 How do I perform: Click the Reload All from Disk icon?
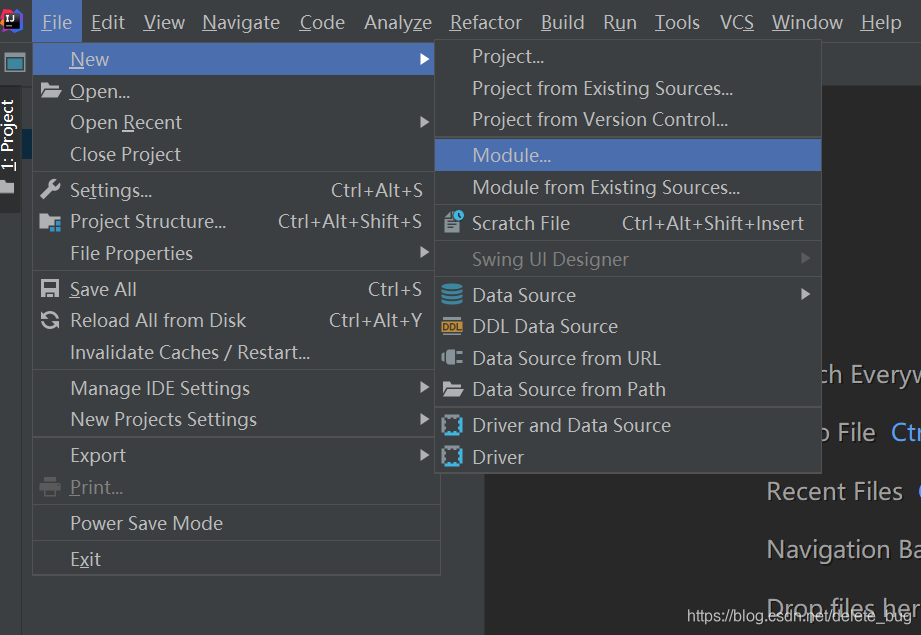pyautogui.click(x=50, y=321)
